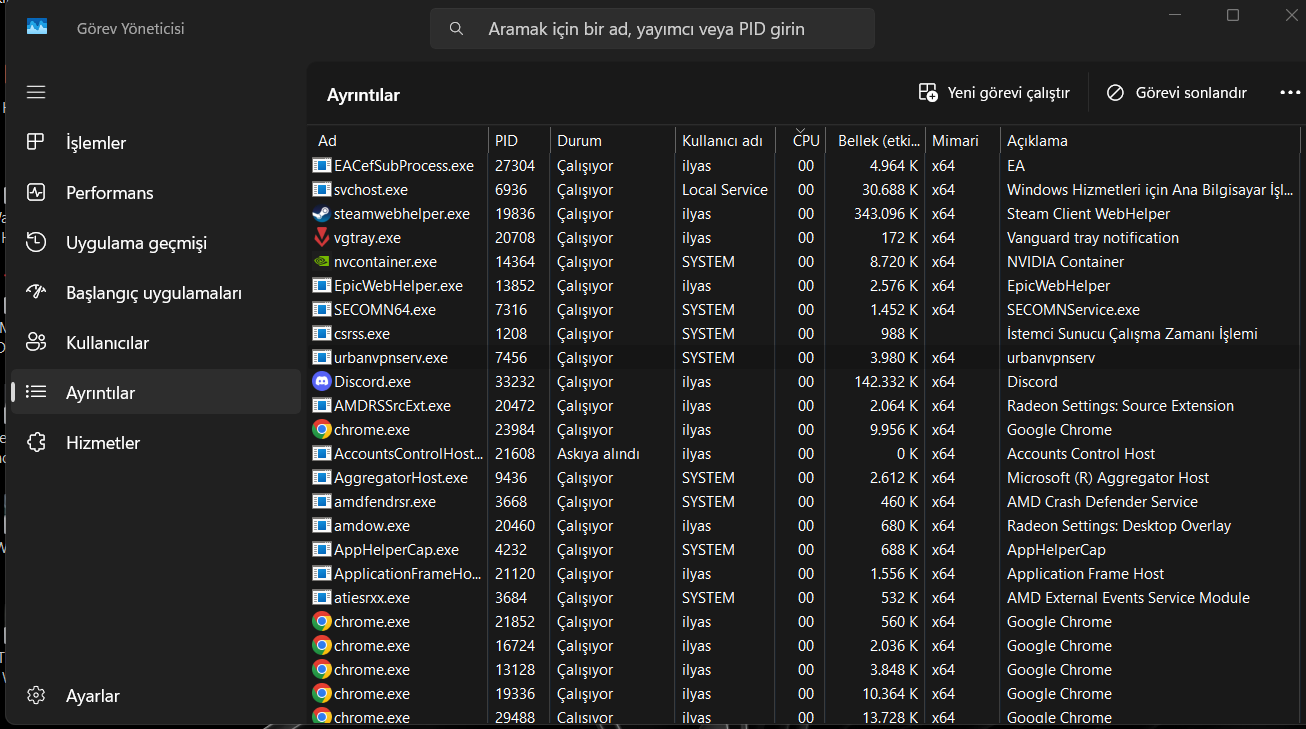Select the vgtray.exe process name

tap(367, 238)
